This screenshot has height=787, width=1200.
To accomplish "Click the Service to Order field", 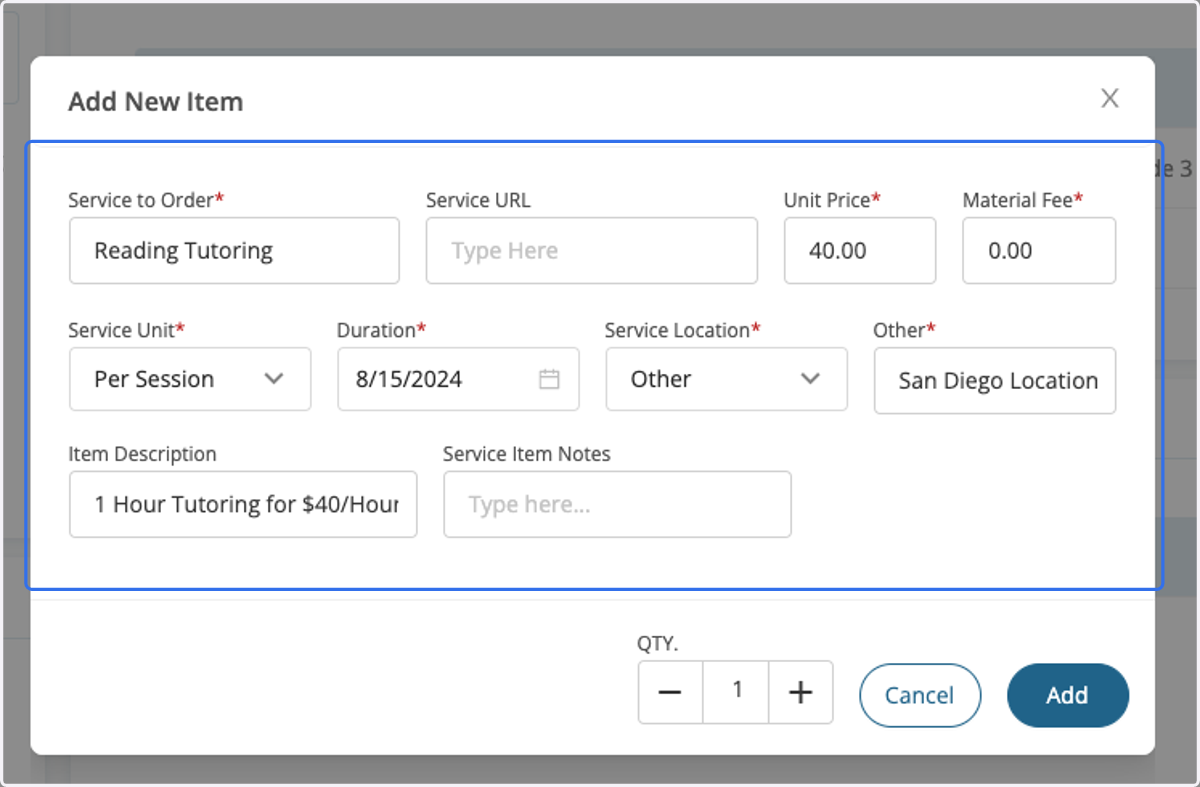I will pyautogui.click(x=234, y=251).
